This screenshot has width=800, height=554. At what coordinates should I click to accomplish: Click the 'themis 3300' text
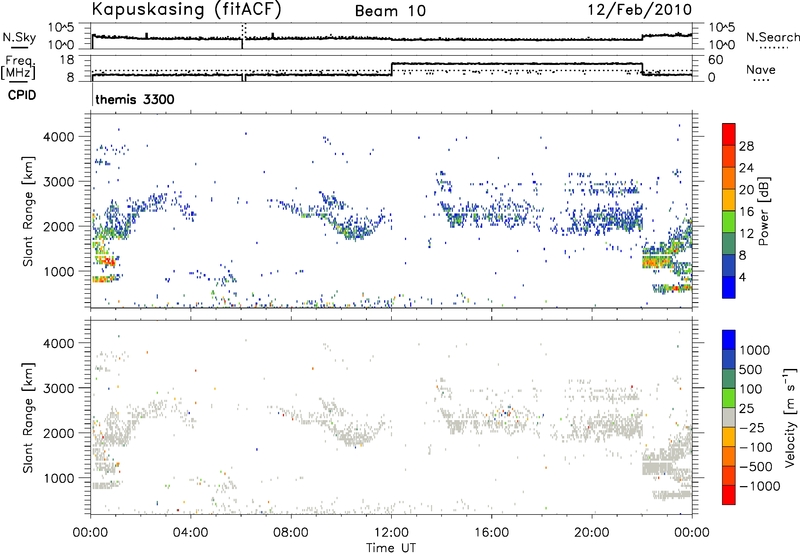(135, 99)
